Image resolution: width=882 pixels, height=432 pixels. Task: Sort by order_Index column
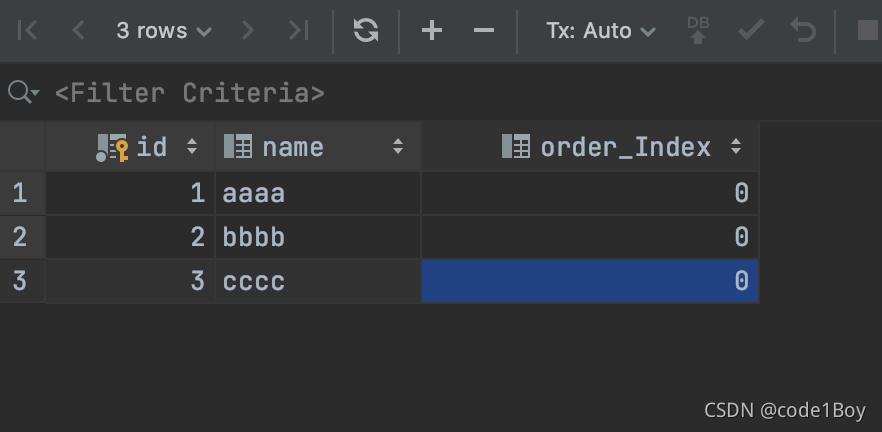coord(737,147)
